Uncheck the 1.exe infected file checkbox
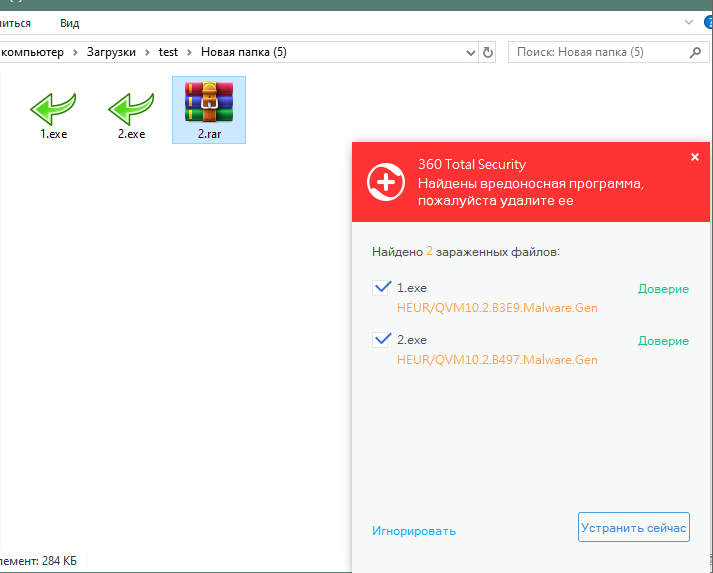713x573 pixels. click(381, 288)
